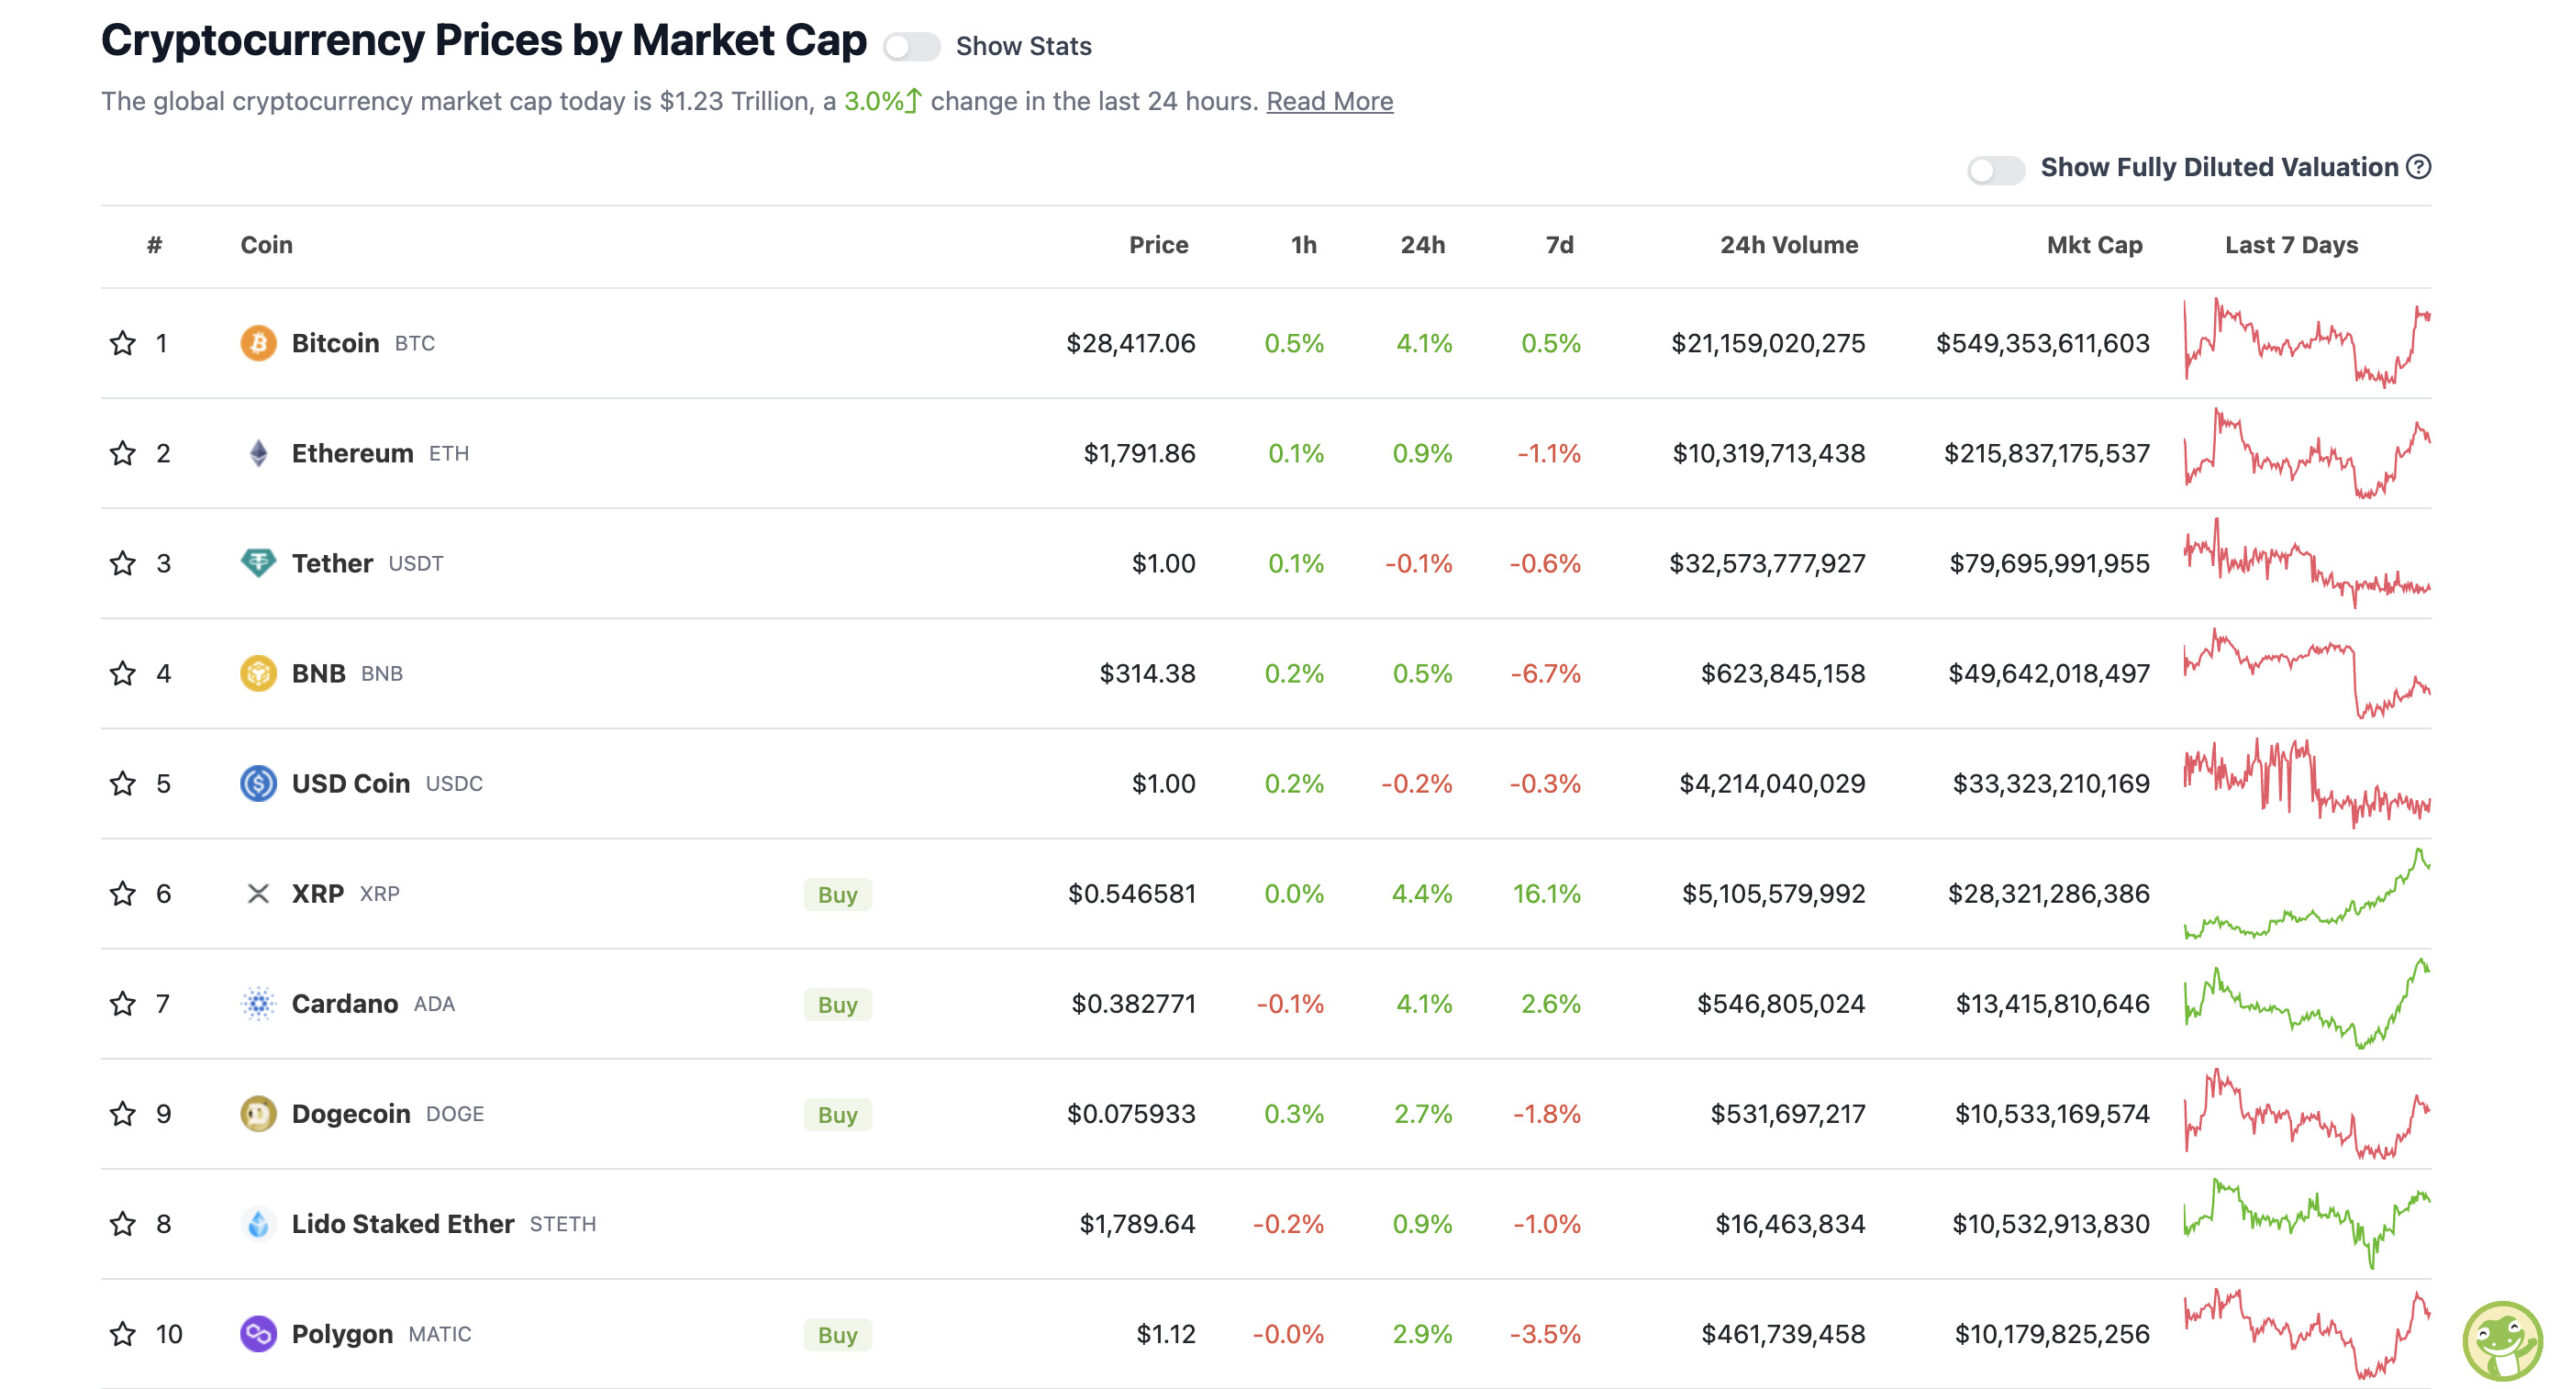
Task: Click Buy button for XRP
Action: [x=837, y=894]
